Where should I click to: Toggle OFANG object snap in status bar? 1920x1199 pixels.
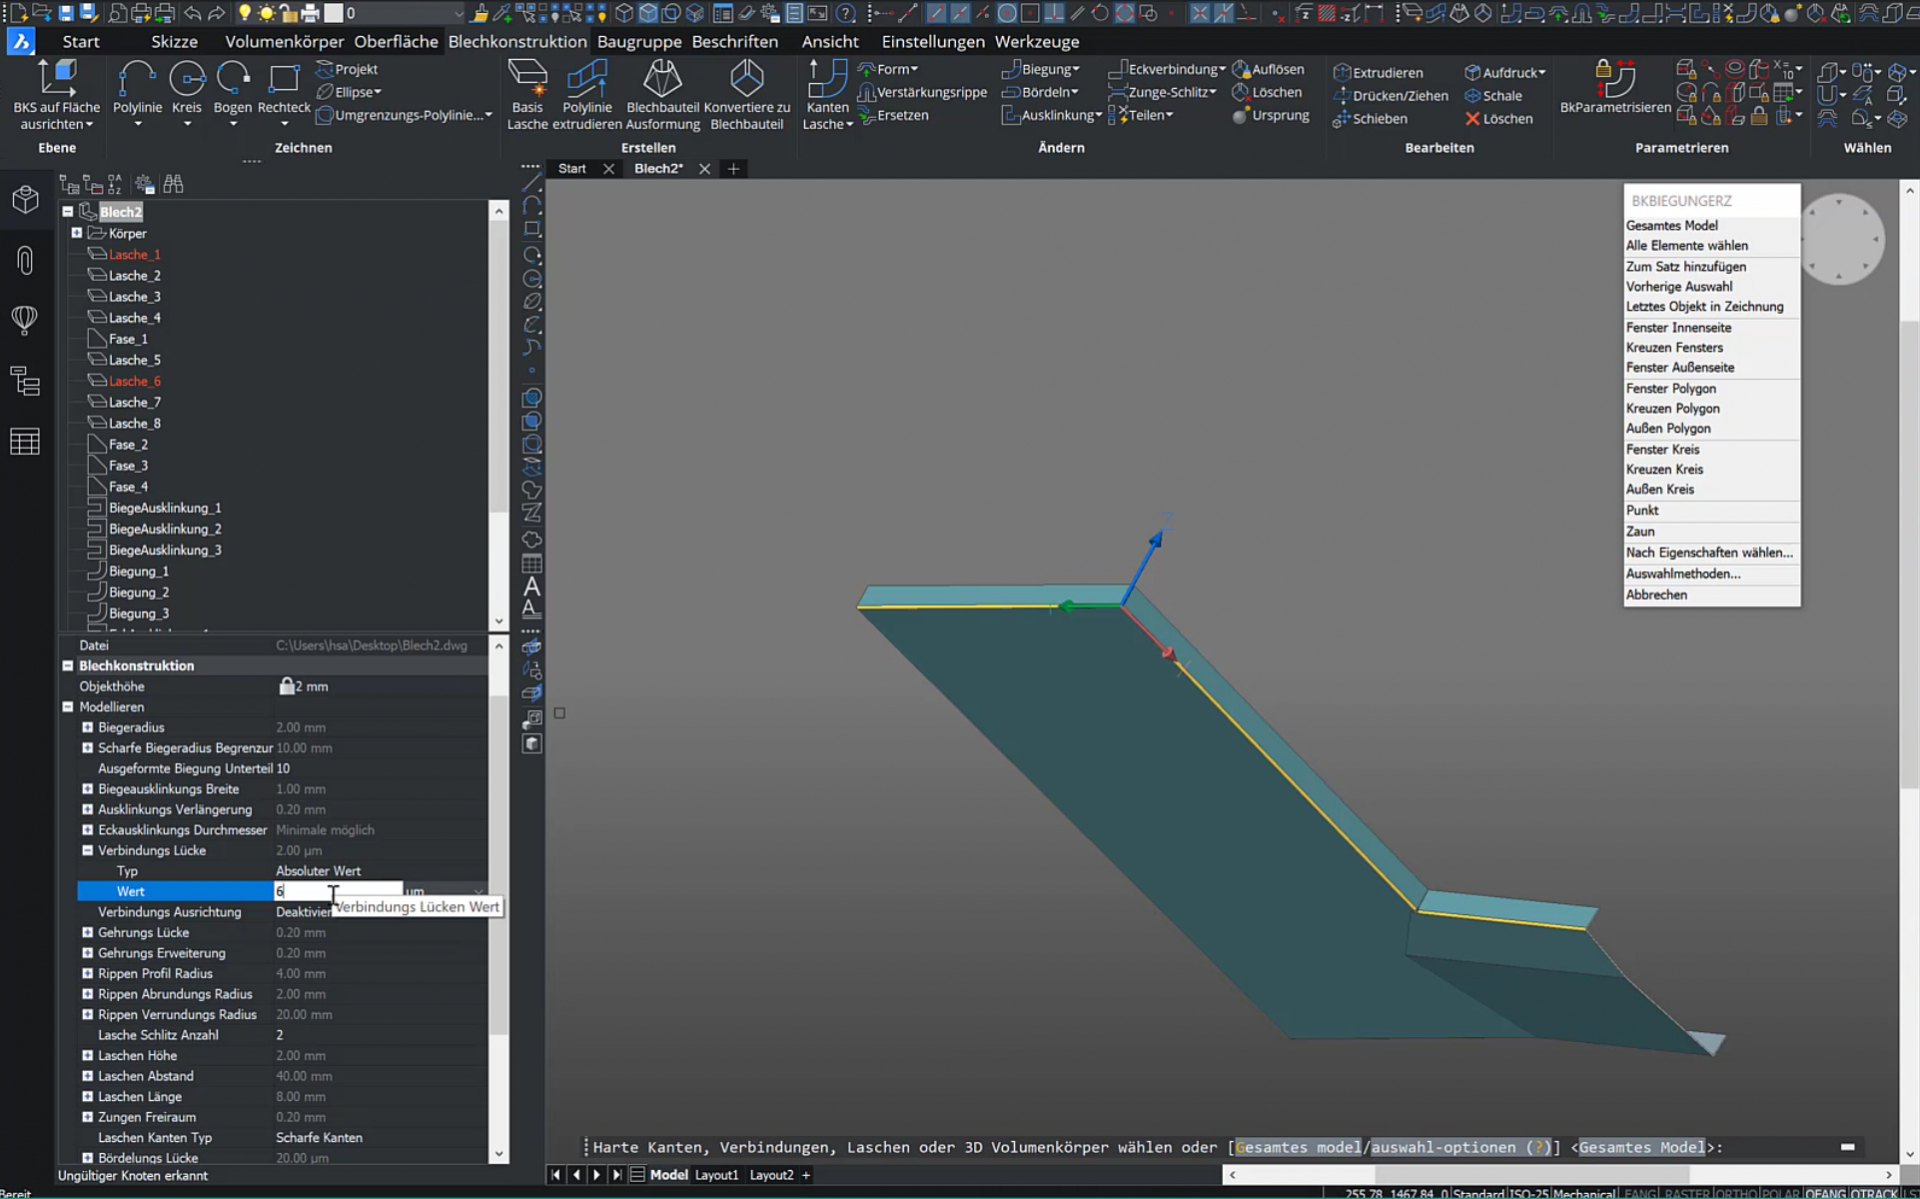click(x=1825, y=1193)
